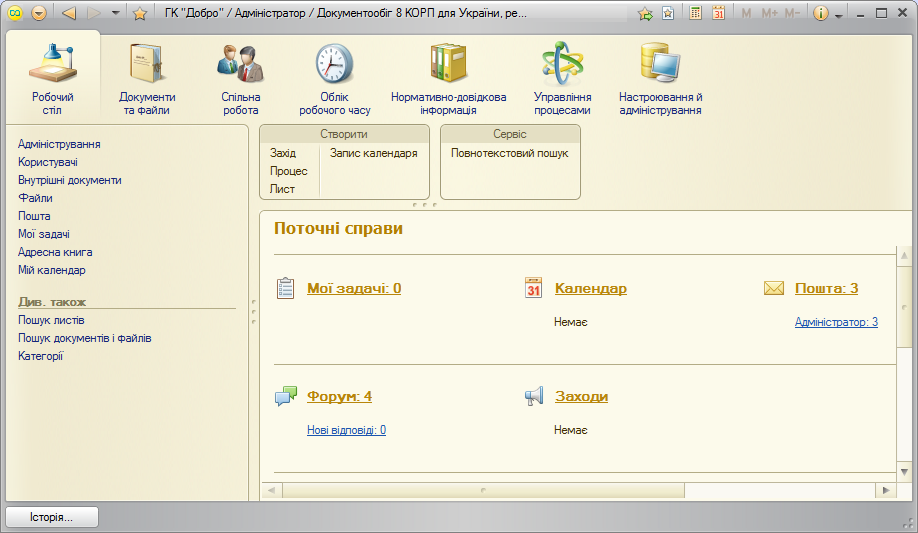
Task: Click the Форум speech bubbles icon
Action: 286,397
